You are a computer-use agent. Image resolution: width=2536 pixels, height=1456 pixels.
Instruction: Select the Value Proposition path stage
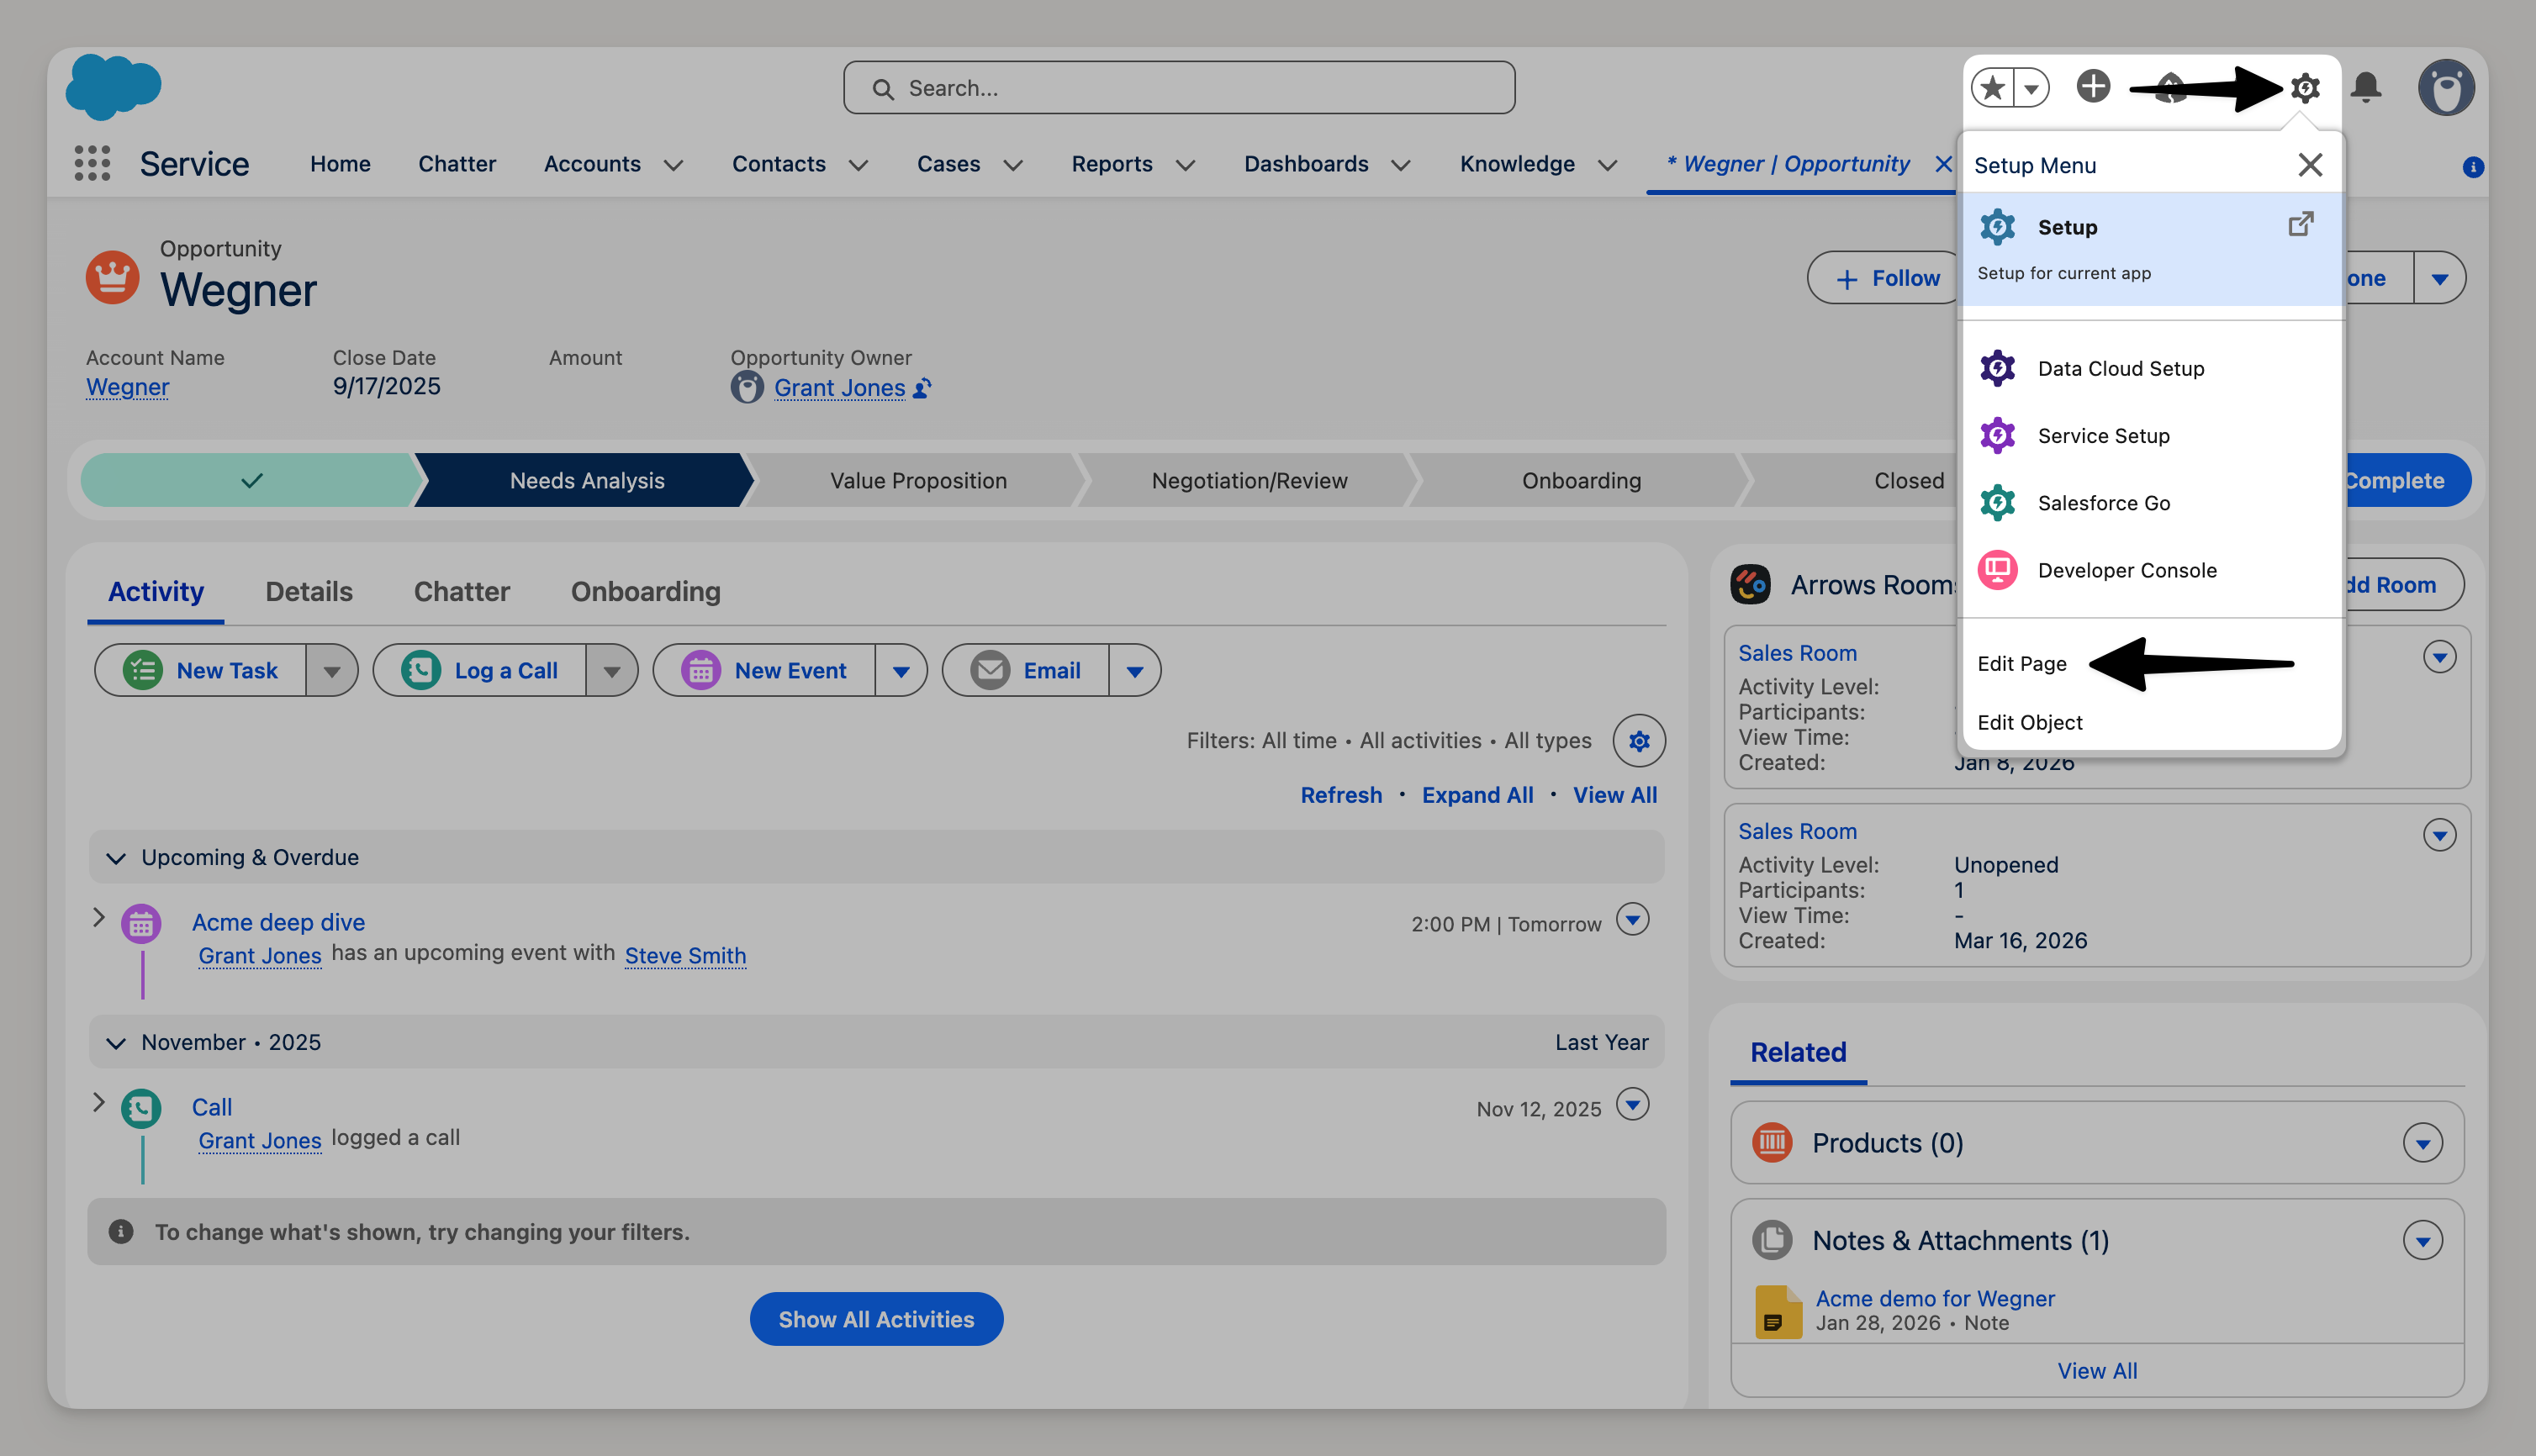(917, 481)
